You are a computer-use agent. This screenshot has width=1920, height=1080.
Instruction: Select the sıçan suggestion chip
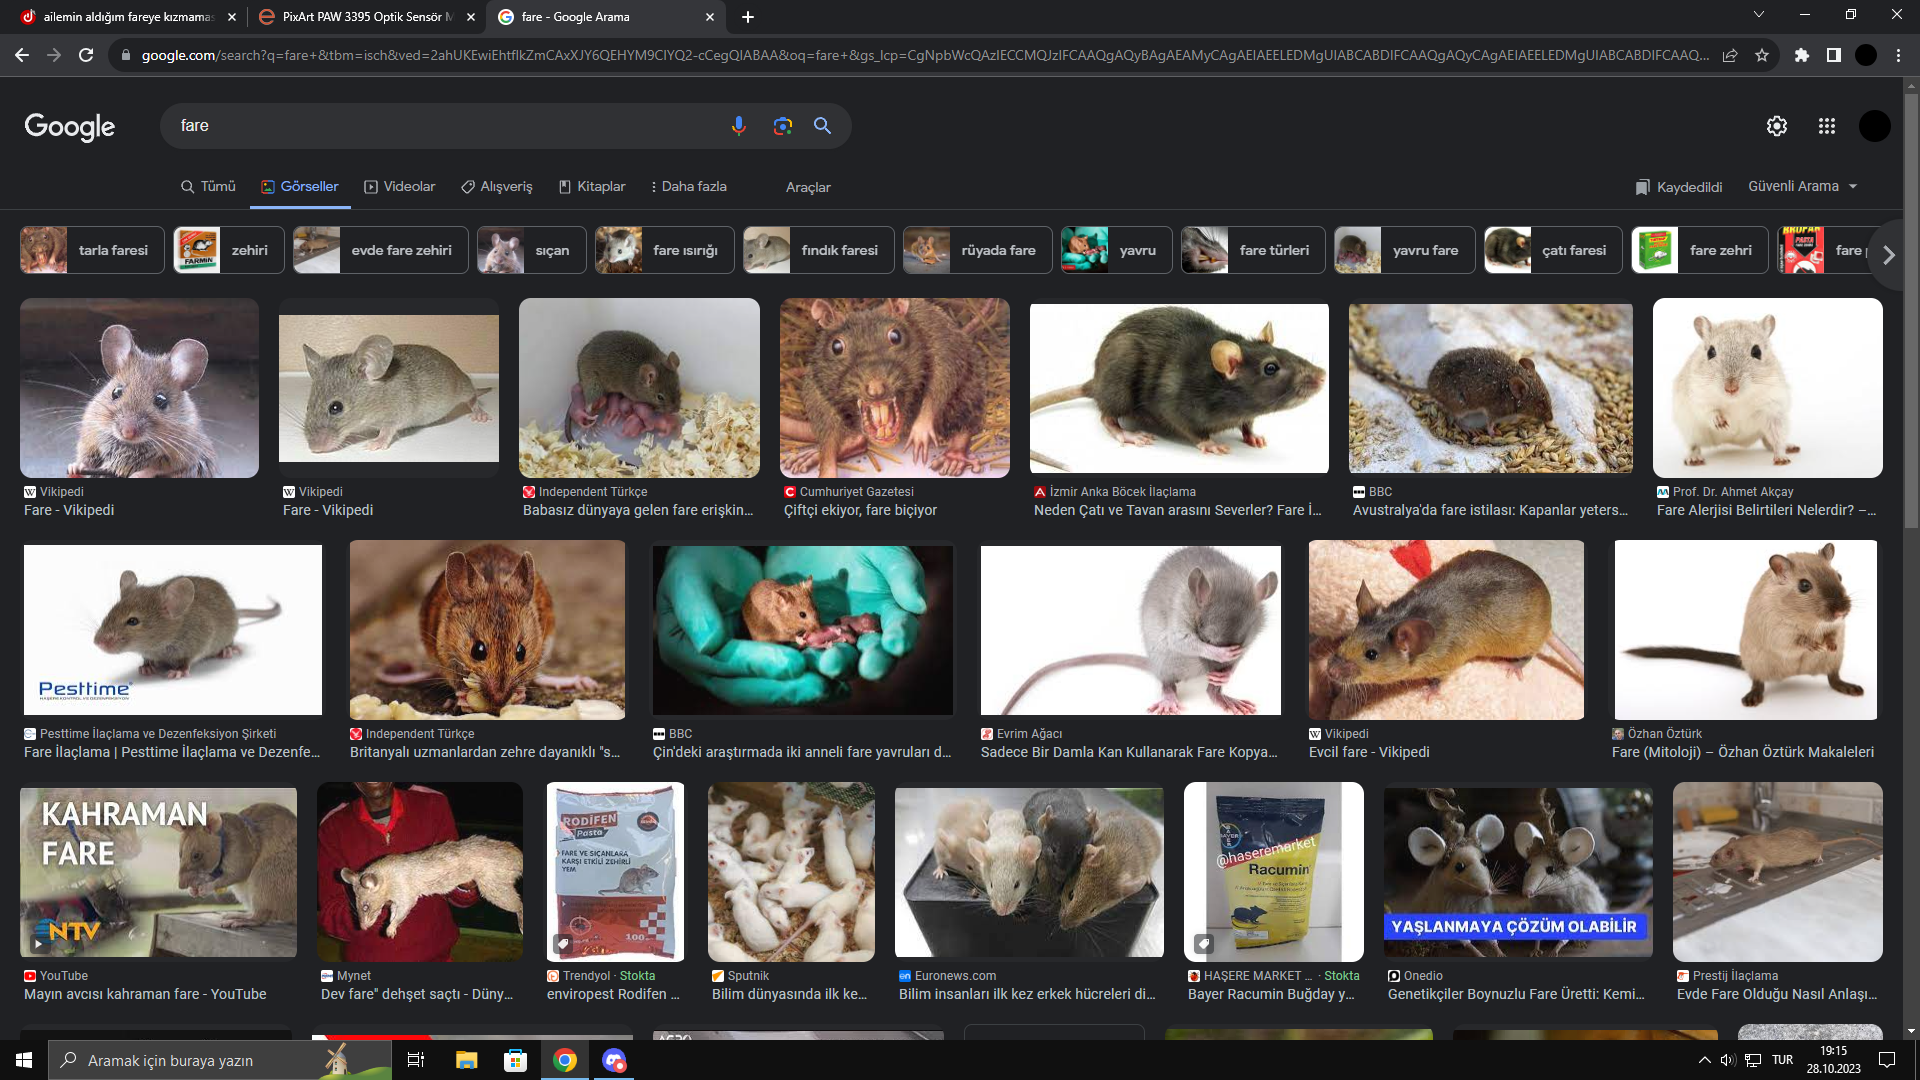pos(531,250)
